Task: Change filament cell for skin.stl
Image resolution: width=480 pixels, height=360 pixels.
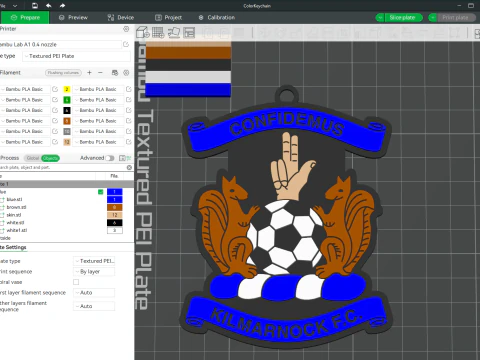Action: [115, 215]
